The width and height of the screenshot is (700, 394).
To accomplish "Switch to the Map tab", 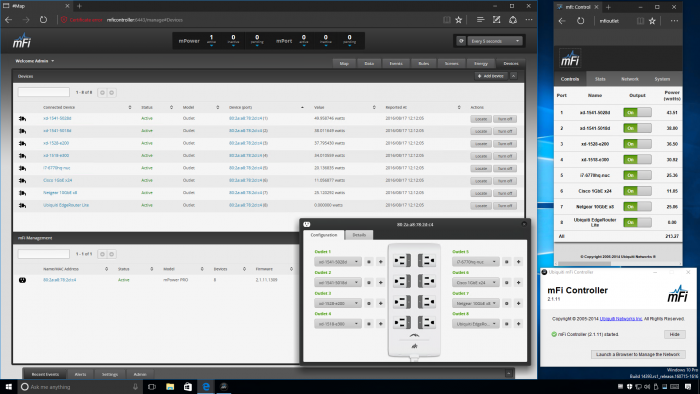I will pos(344,63).
